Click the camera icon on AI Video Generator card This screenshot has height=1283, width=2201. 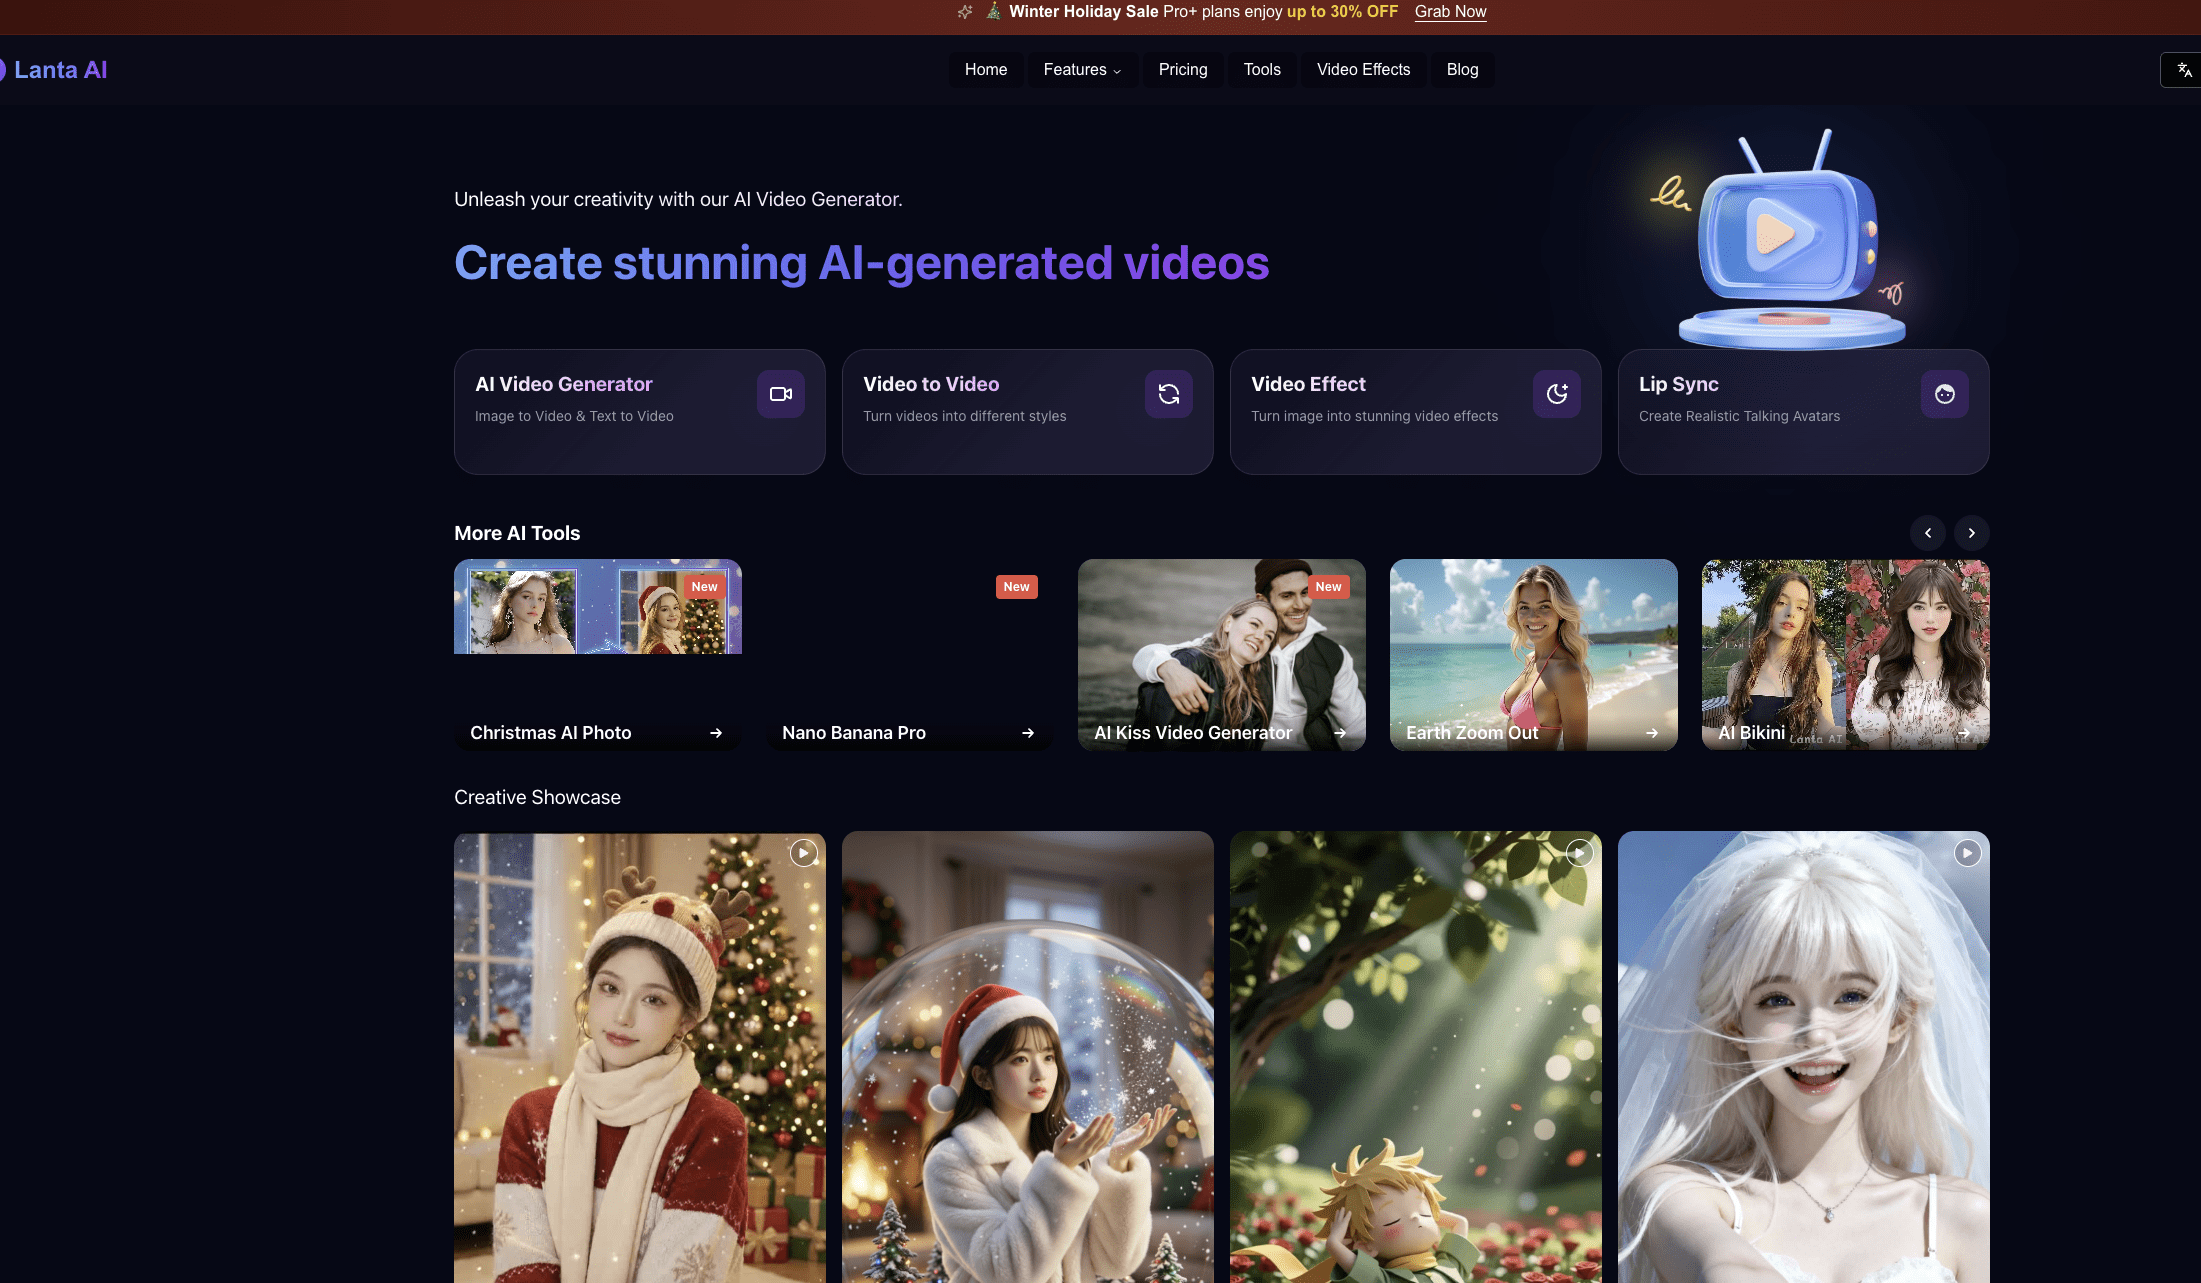tap(780, 394)
